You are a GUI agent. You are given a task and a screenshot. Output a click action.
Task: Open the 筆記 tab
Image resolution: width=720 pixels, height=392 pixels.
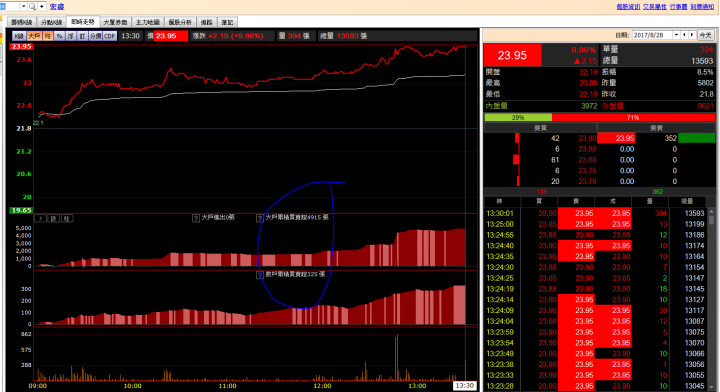click(x=227, y=22)
